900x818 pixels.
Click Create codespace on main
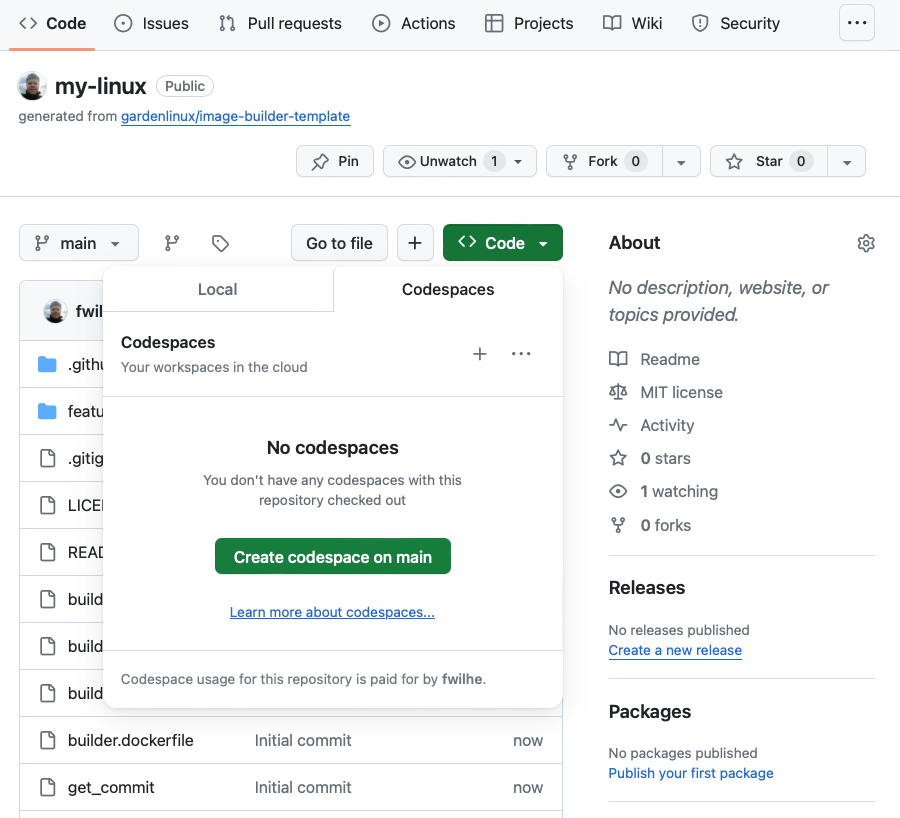(x=333, y=556)
